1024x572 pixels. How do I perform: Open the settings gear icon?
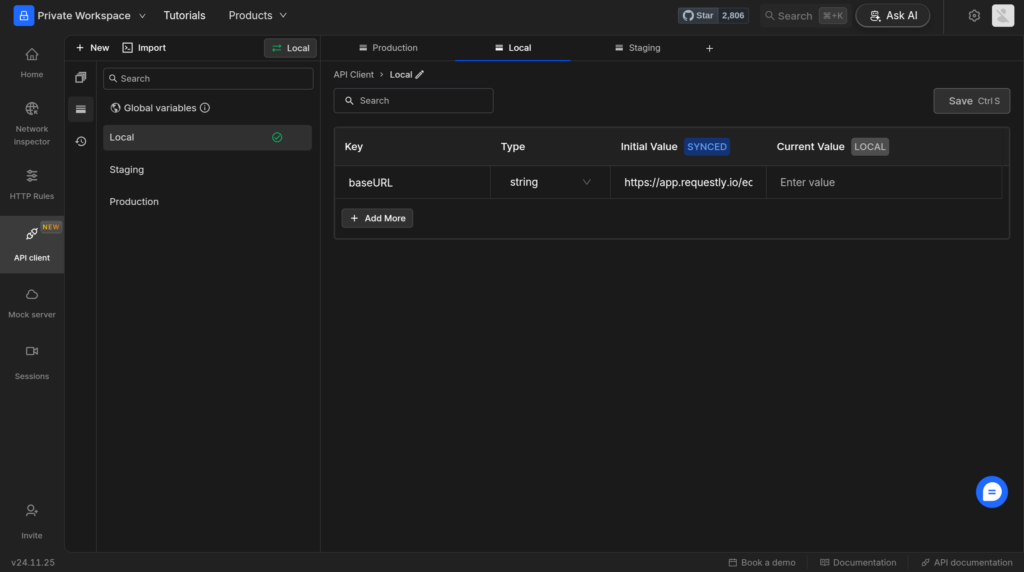[x=974, y=16]
